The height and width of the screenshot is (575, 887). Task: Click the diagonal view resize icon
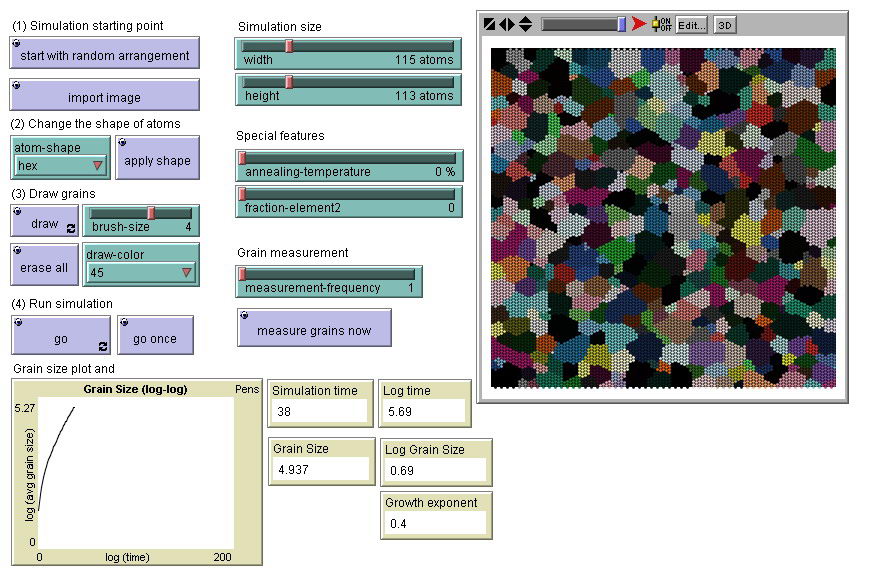pyautogui.click(x=490, y=24)
